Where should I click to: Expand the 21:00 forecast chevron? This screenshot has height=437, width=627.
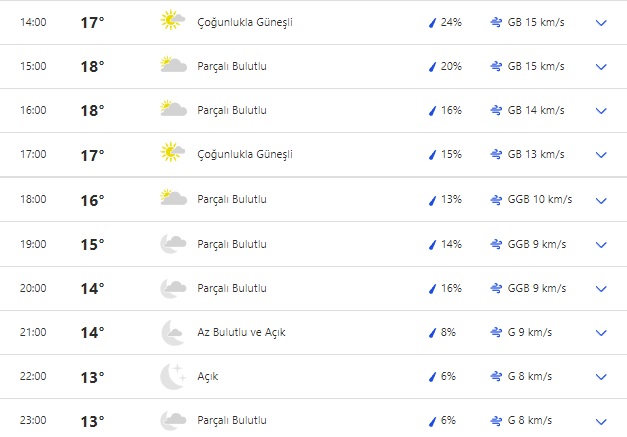pos(601,333)
